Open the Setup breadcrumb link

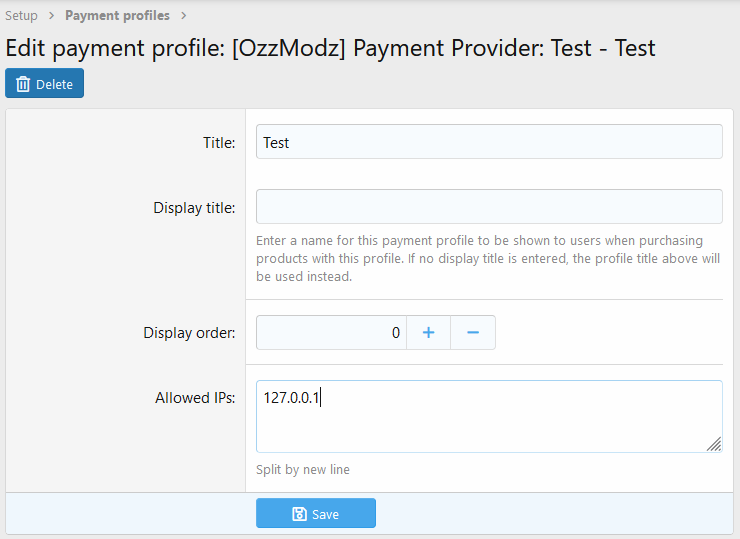(21, 16)
